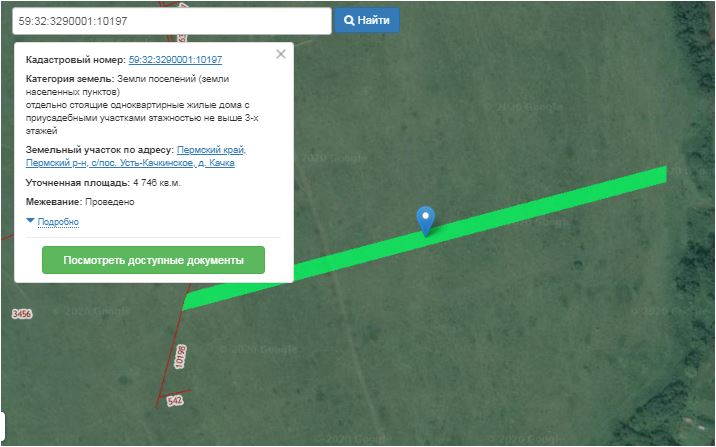
Task: Click the Пермский край address link
Action: pyautogui.click(x=211, y=150)
